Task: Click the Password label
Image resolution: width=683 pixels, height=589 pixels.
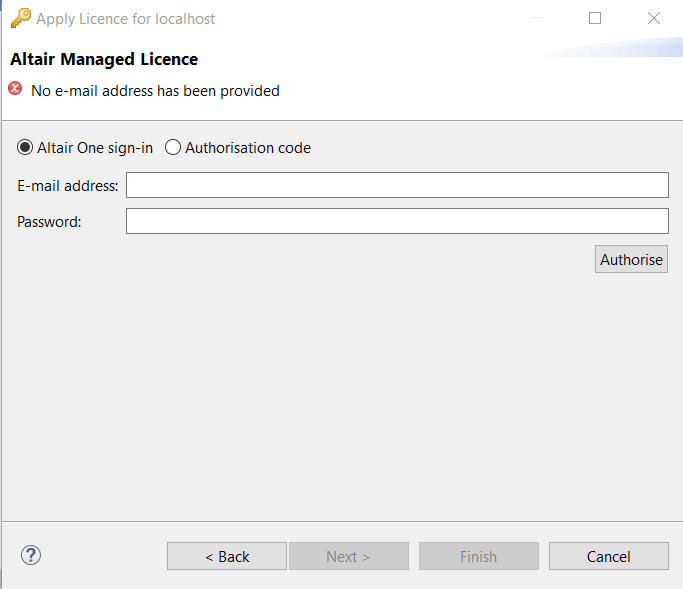Action: pos(49,222)
